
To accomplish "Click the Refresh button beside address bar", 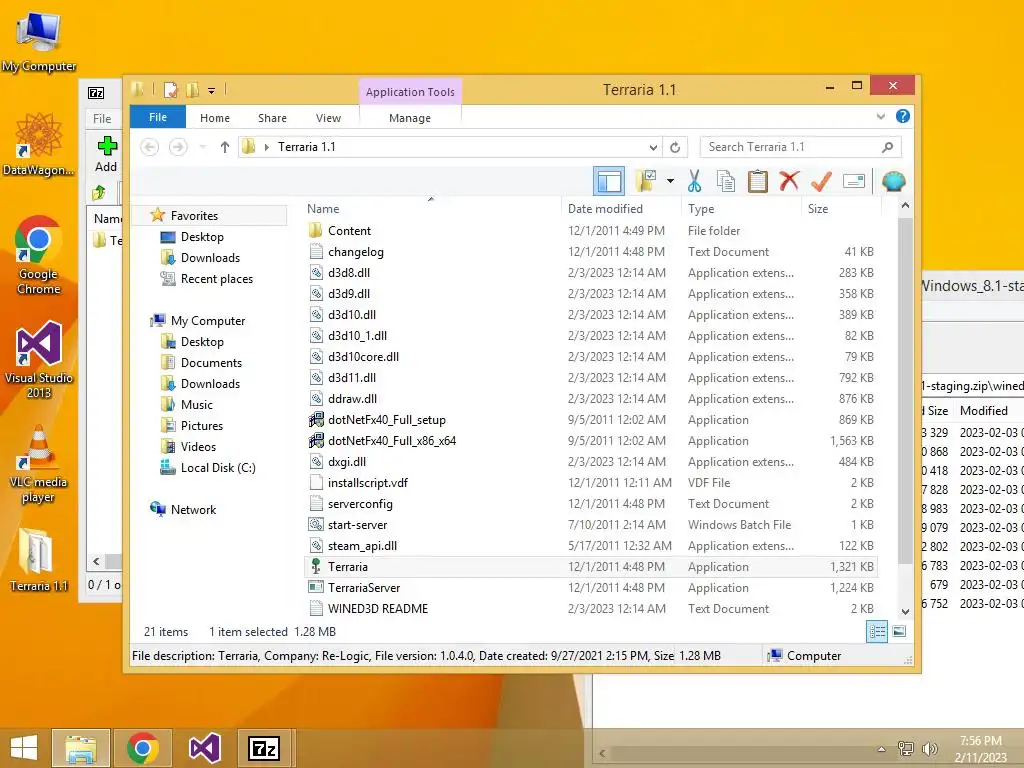I will (675, 147).
